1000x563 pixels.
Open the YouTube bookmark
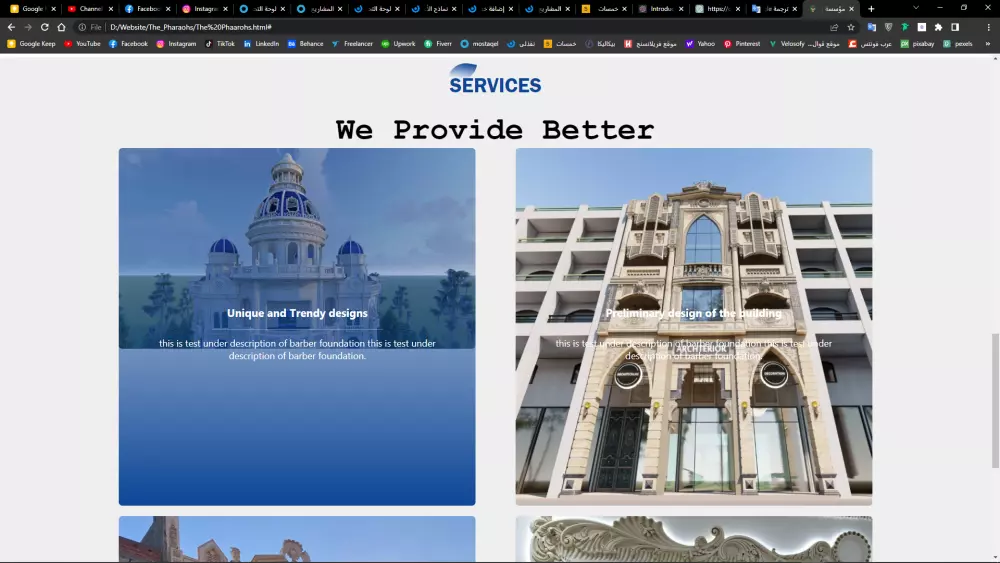[82, 44]
